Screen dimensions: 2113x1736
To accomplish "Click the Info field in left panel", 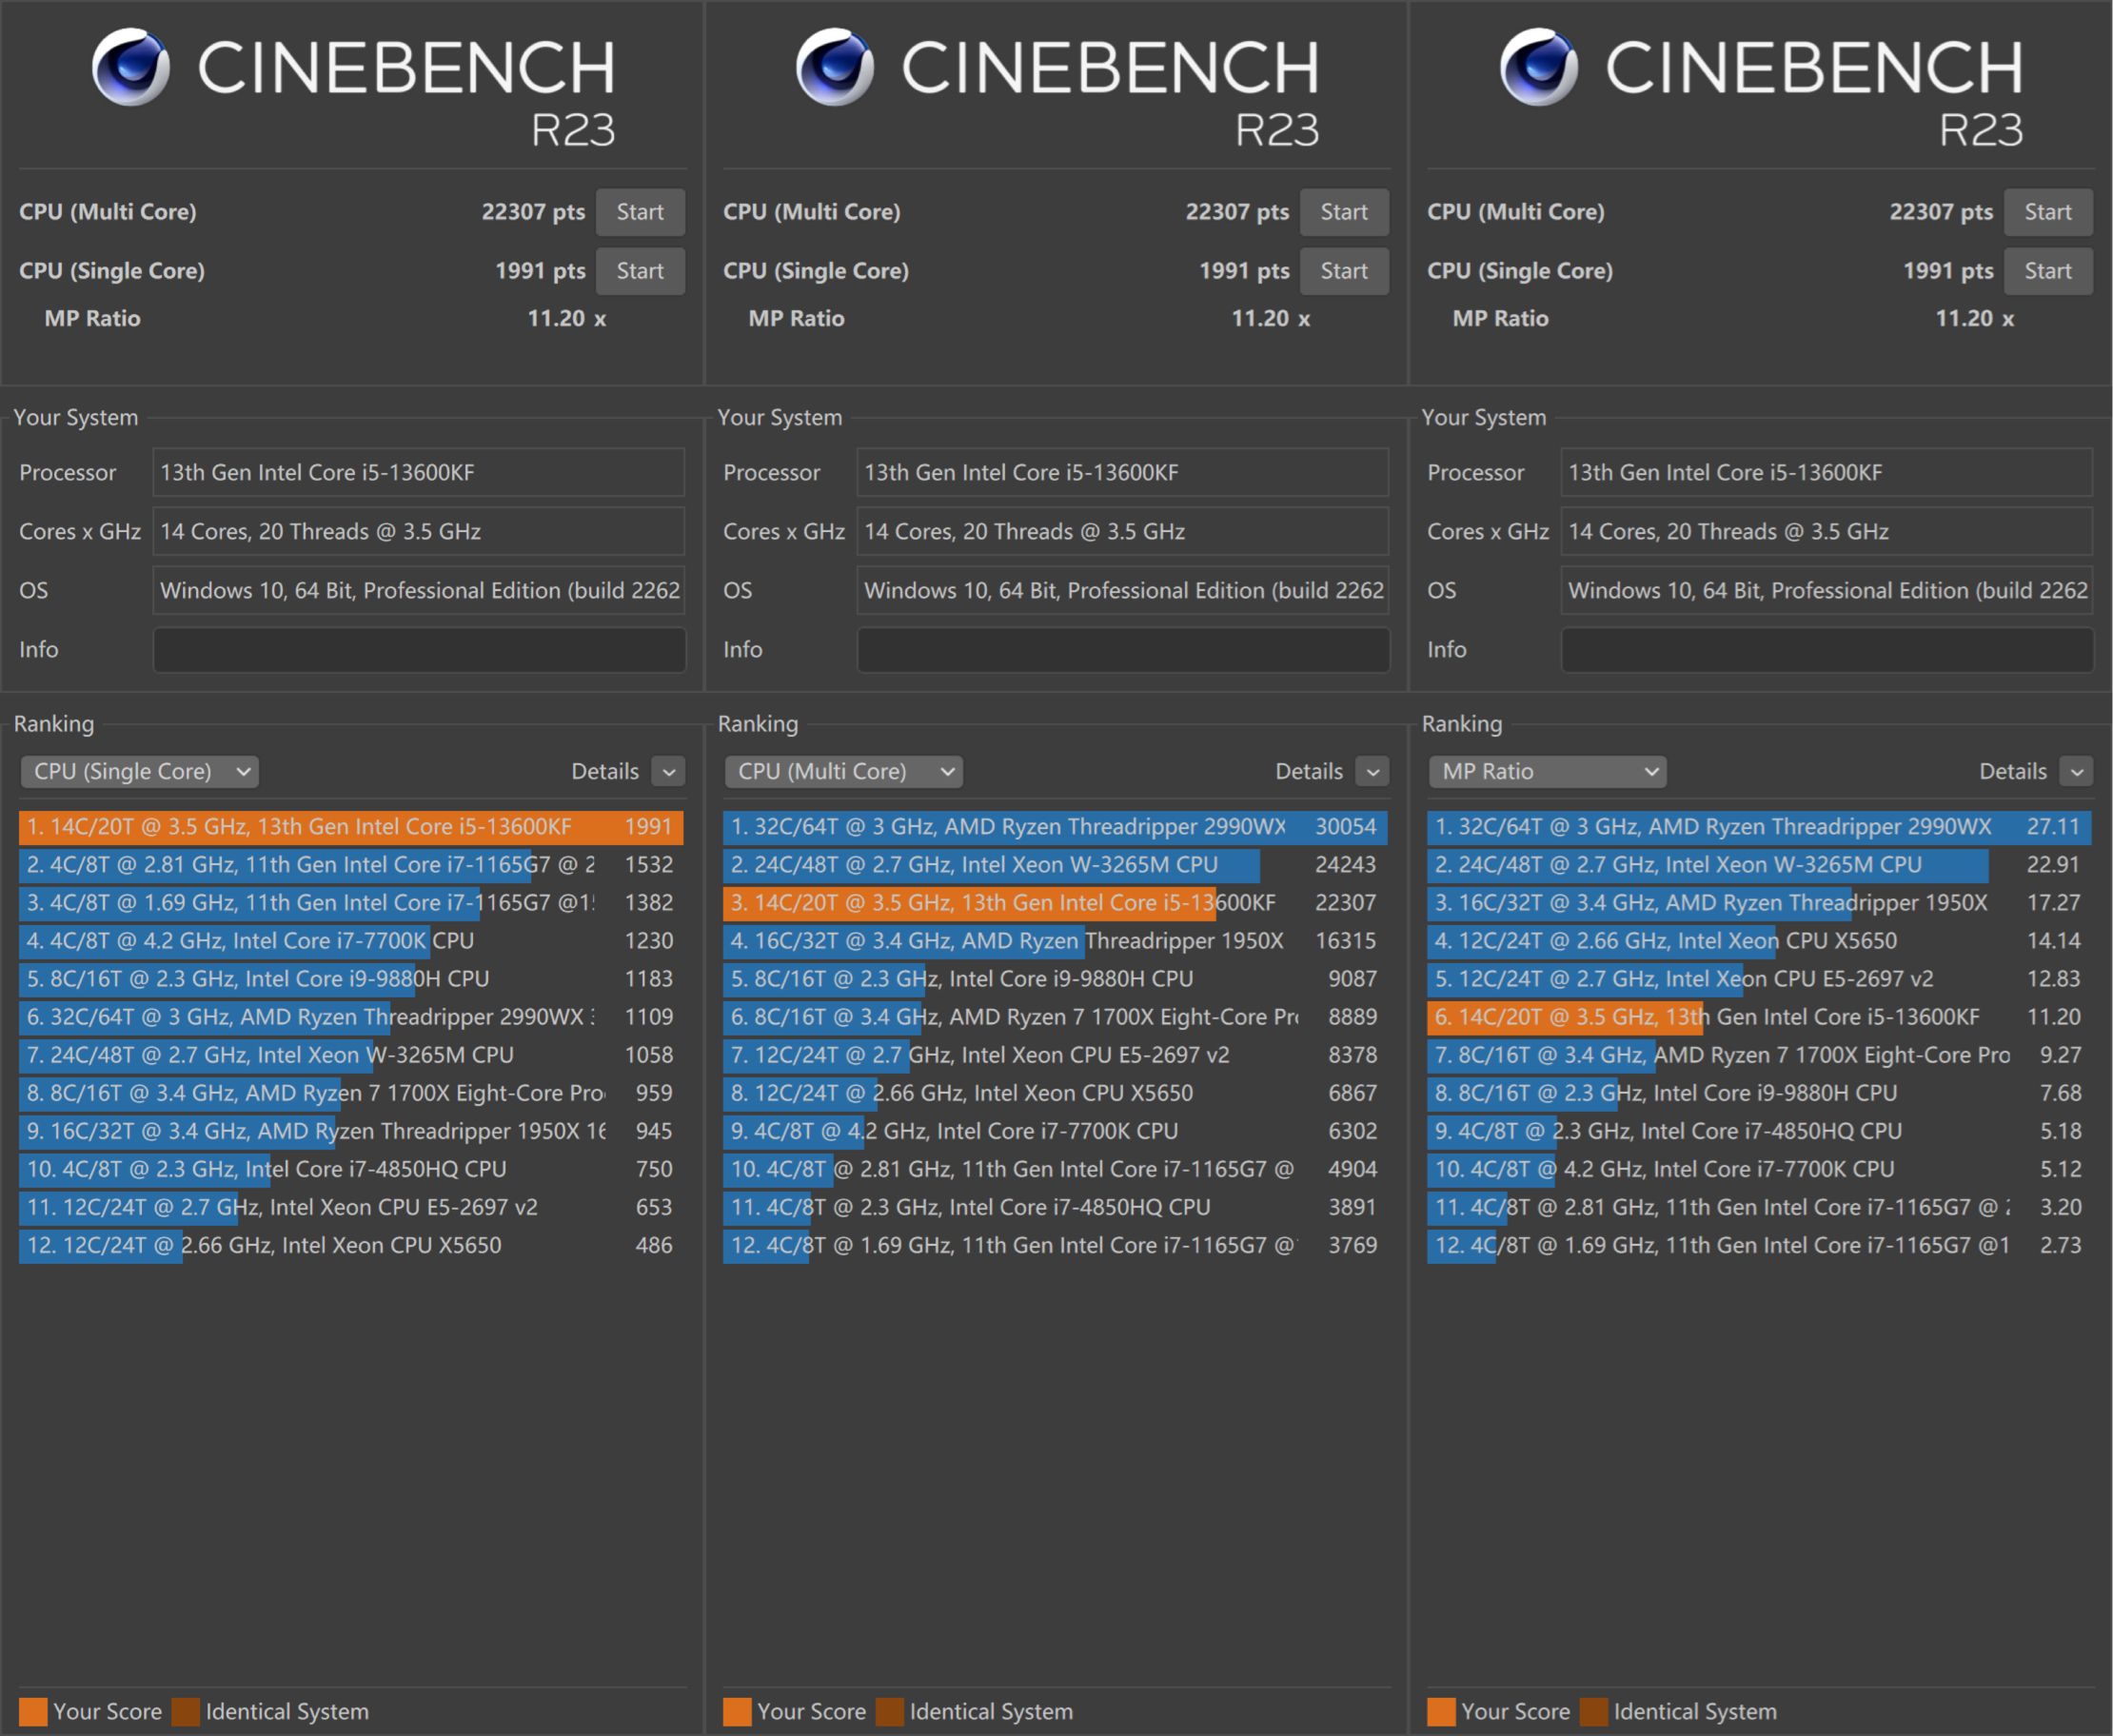I will click(419, 650).
